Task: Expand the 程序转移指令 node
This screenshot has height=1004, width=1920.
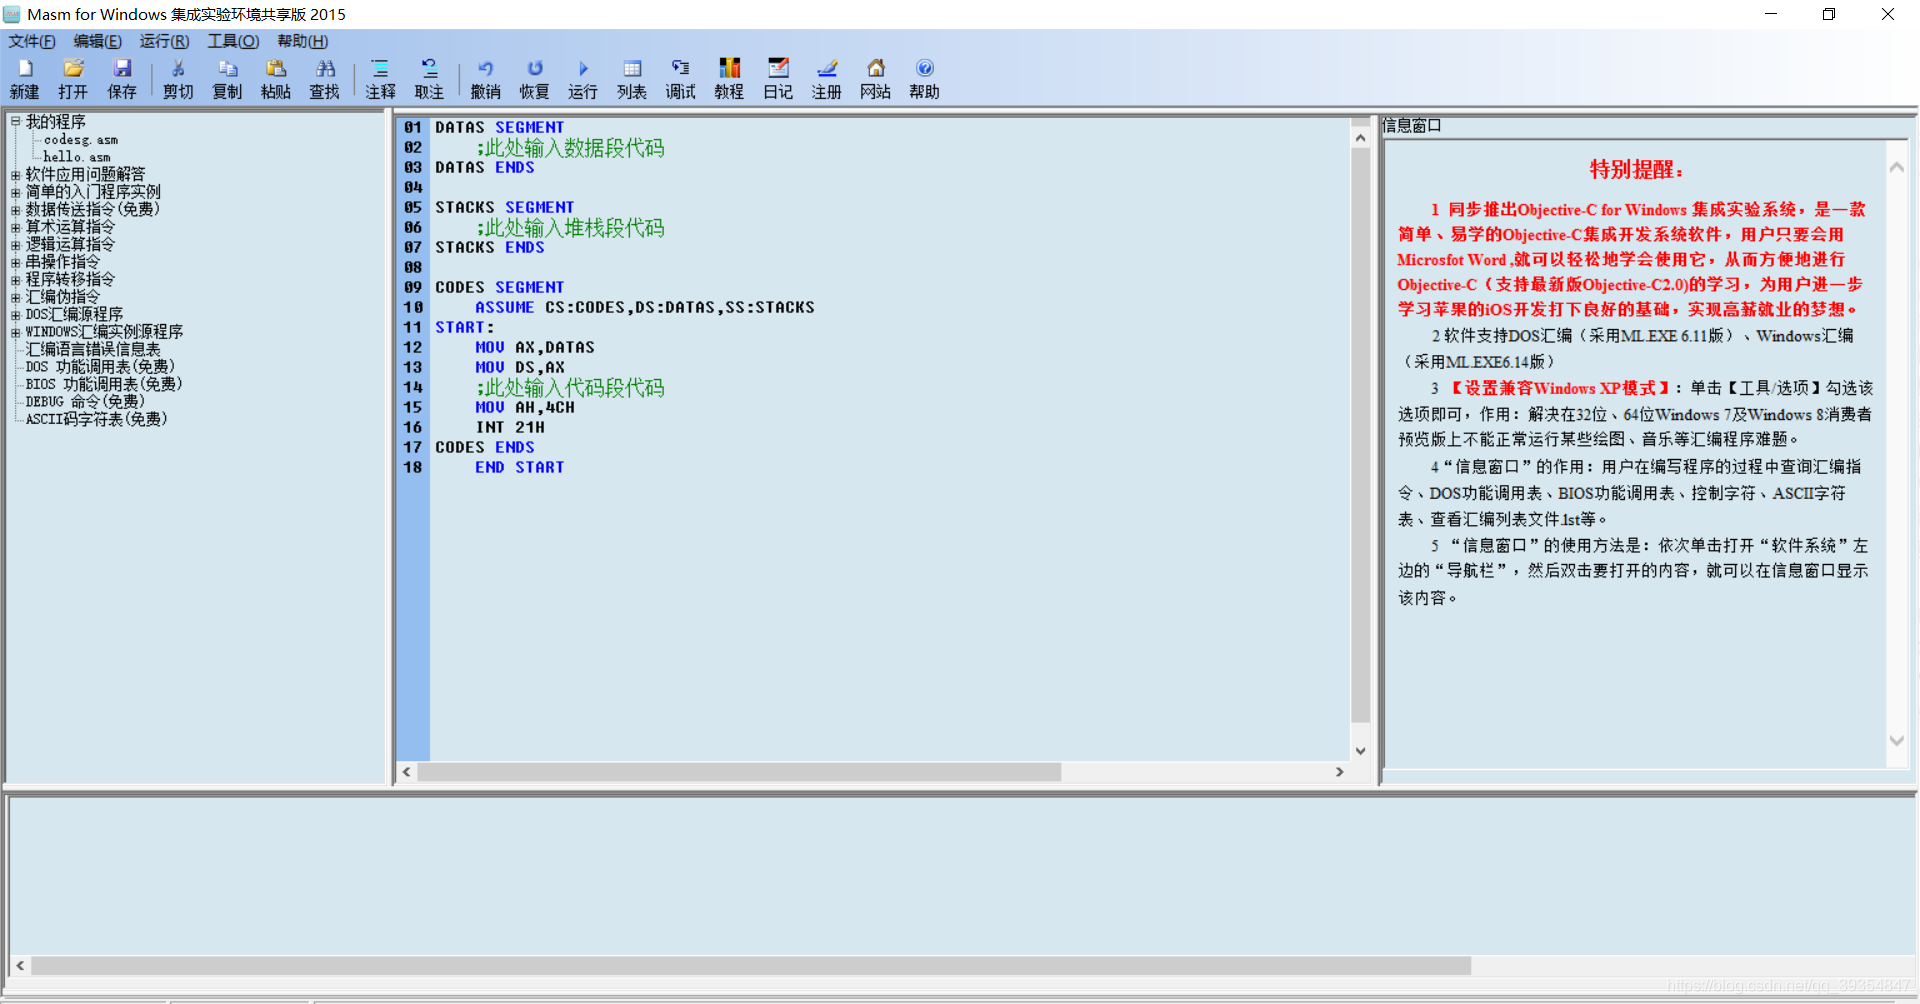Action: click(15, 280)
